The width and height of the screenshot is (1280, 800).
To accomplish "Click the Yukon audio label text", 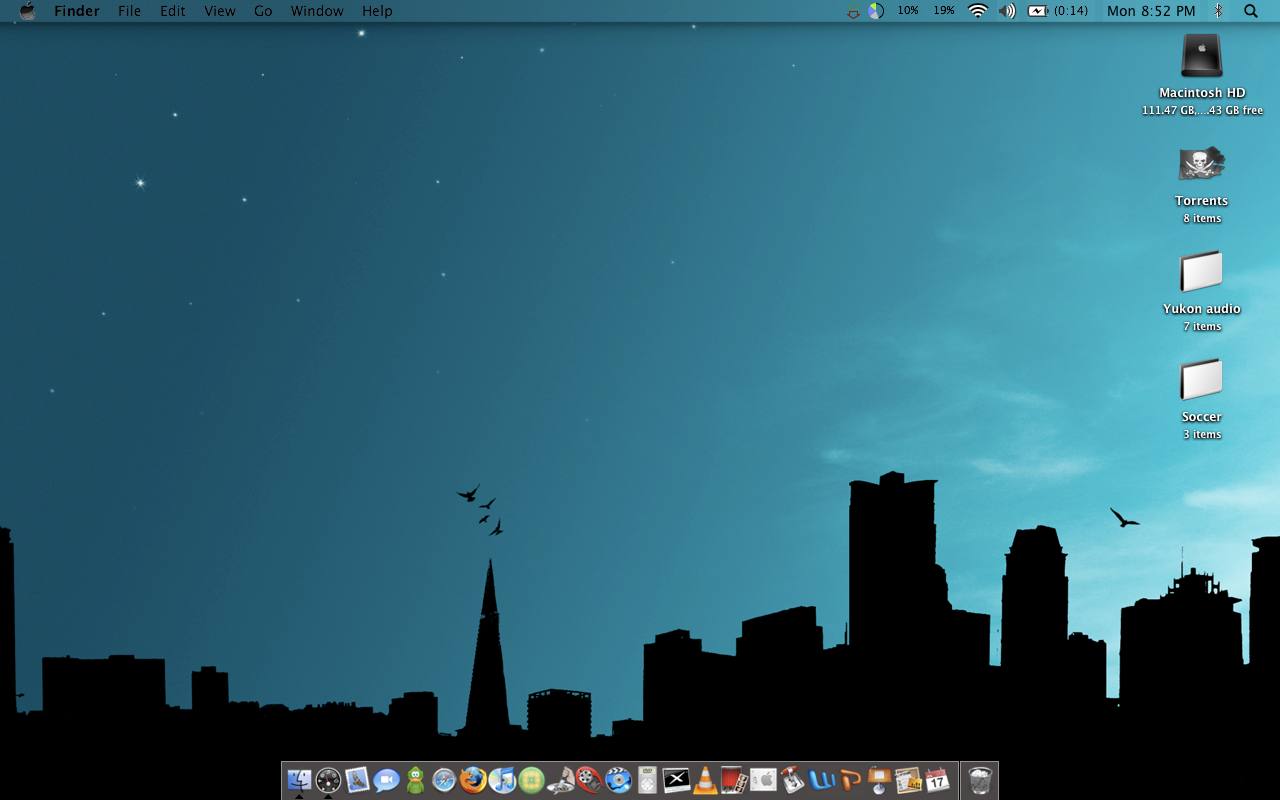I will [x=1201, y=309].
